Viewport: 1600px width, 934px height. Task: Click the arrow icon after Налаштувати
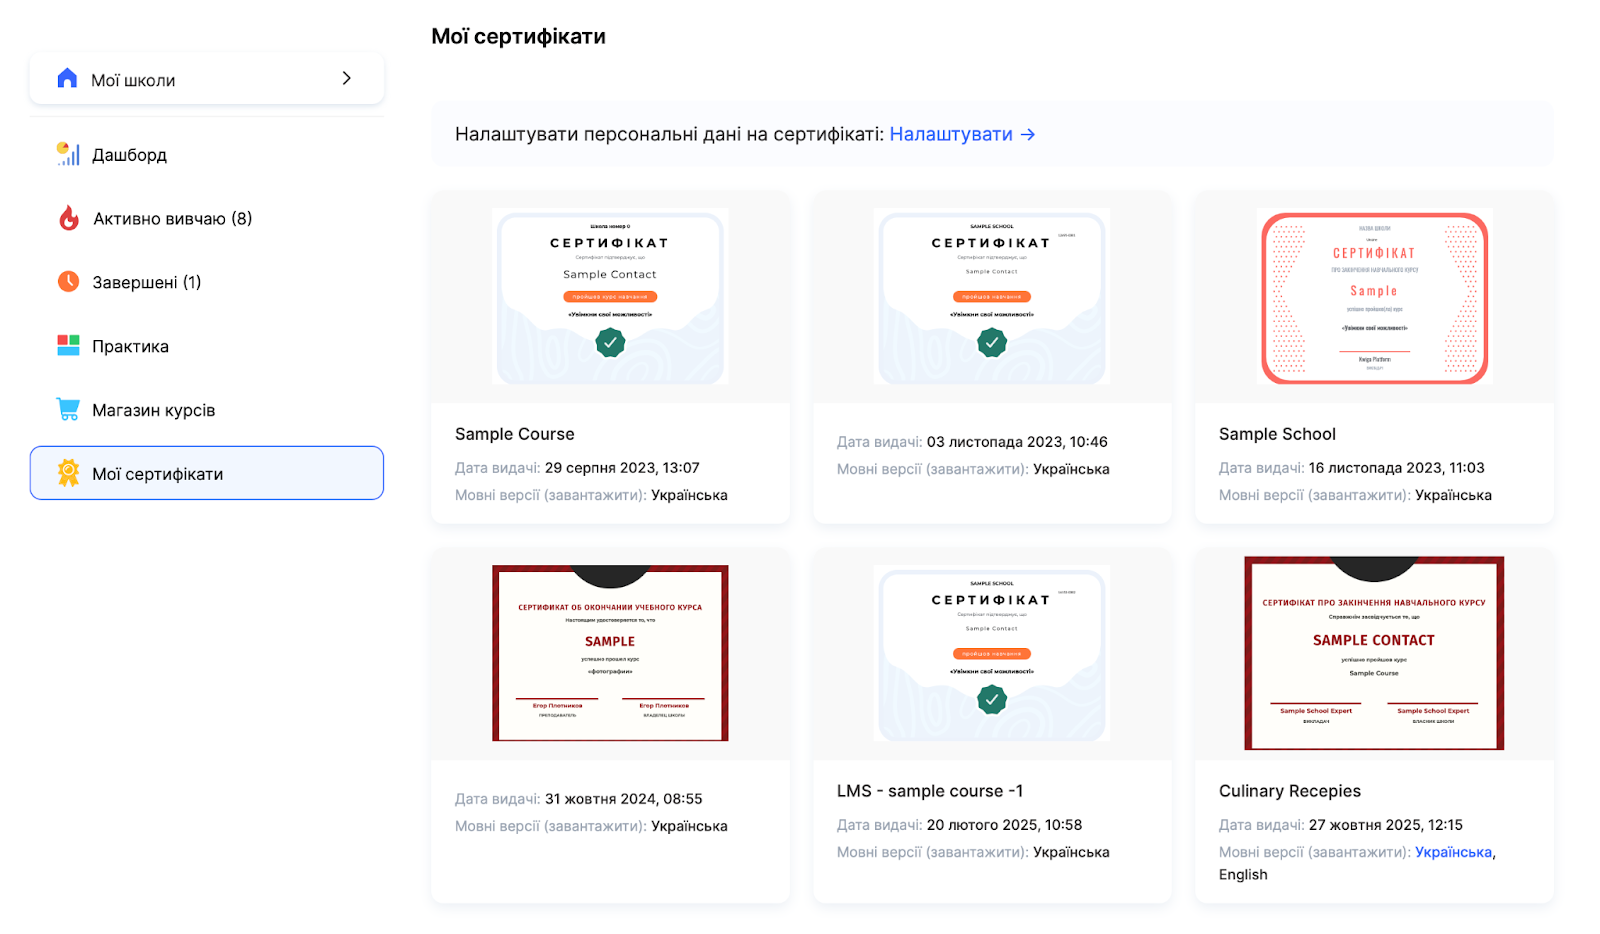click(1028, 134)
